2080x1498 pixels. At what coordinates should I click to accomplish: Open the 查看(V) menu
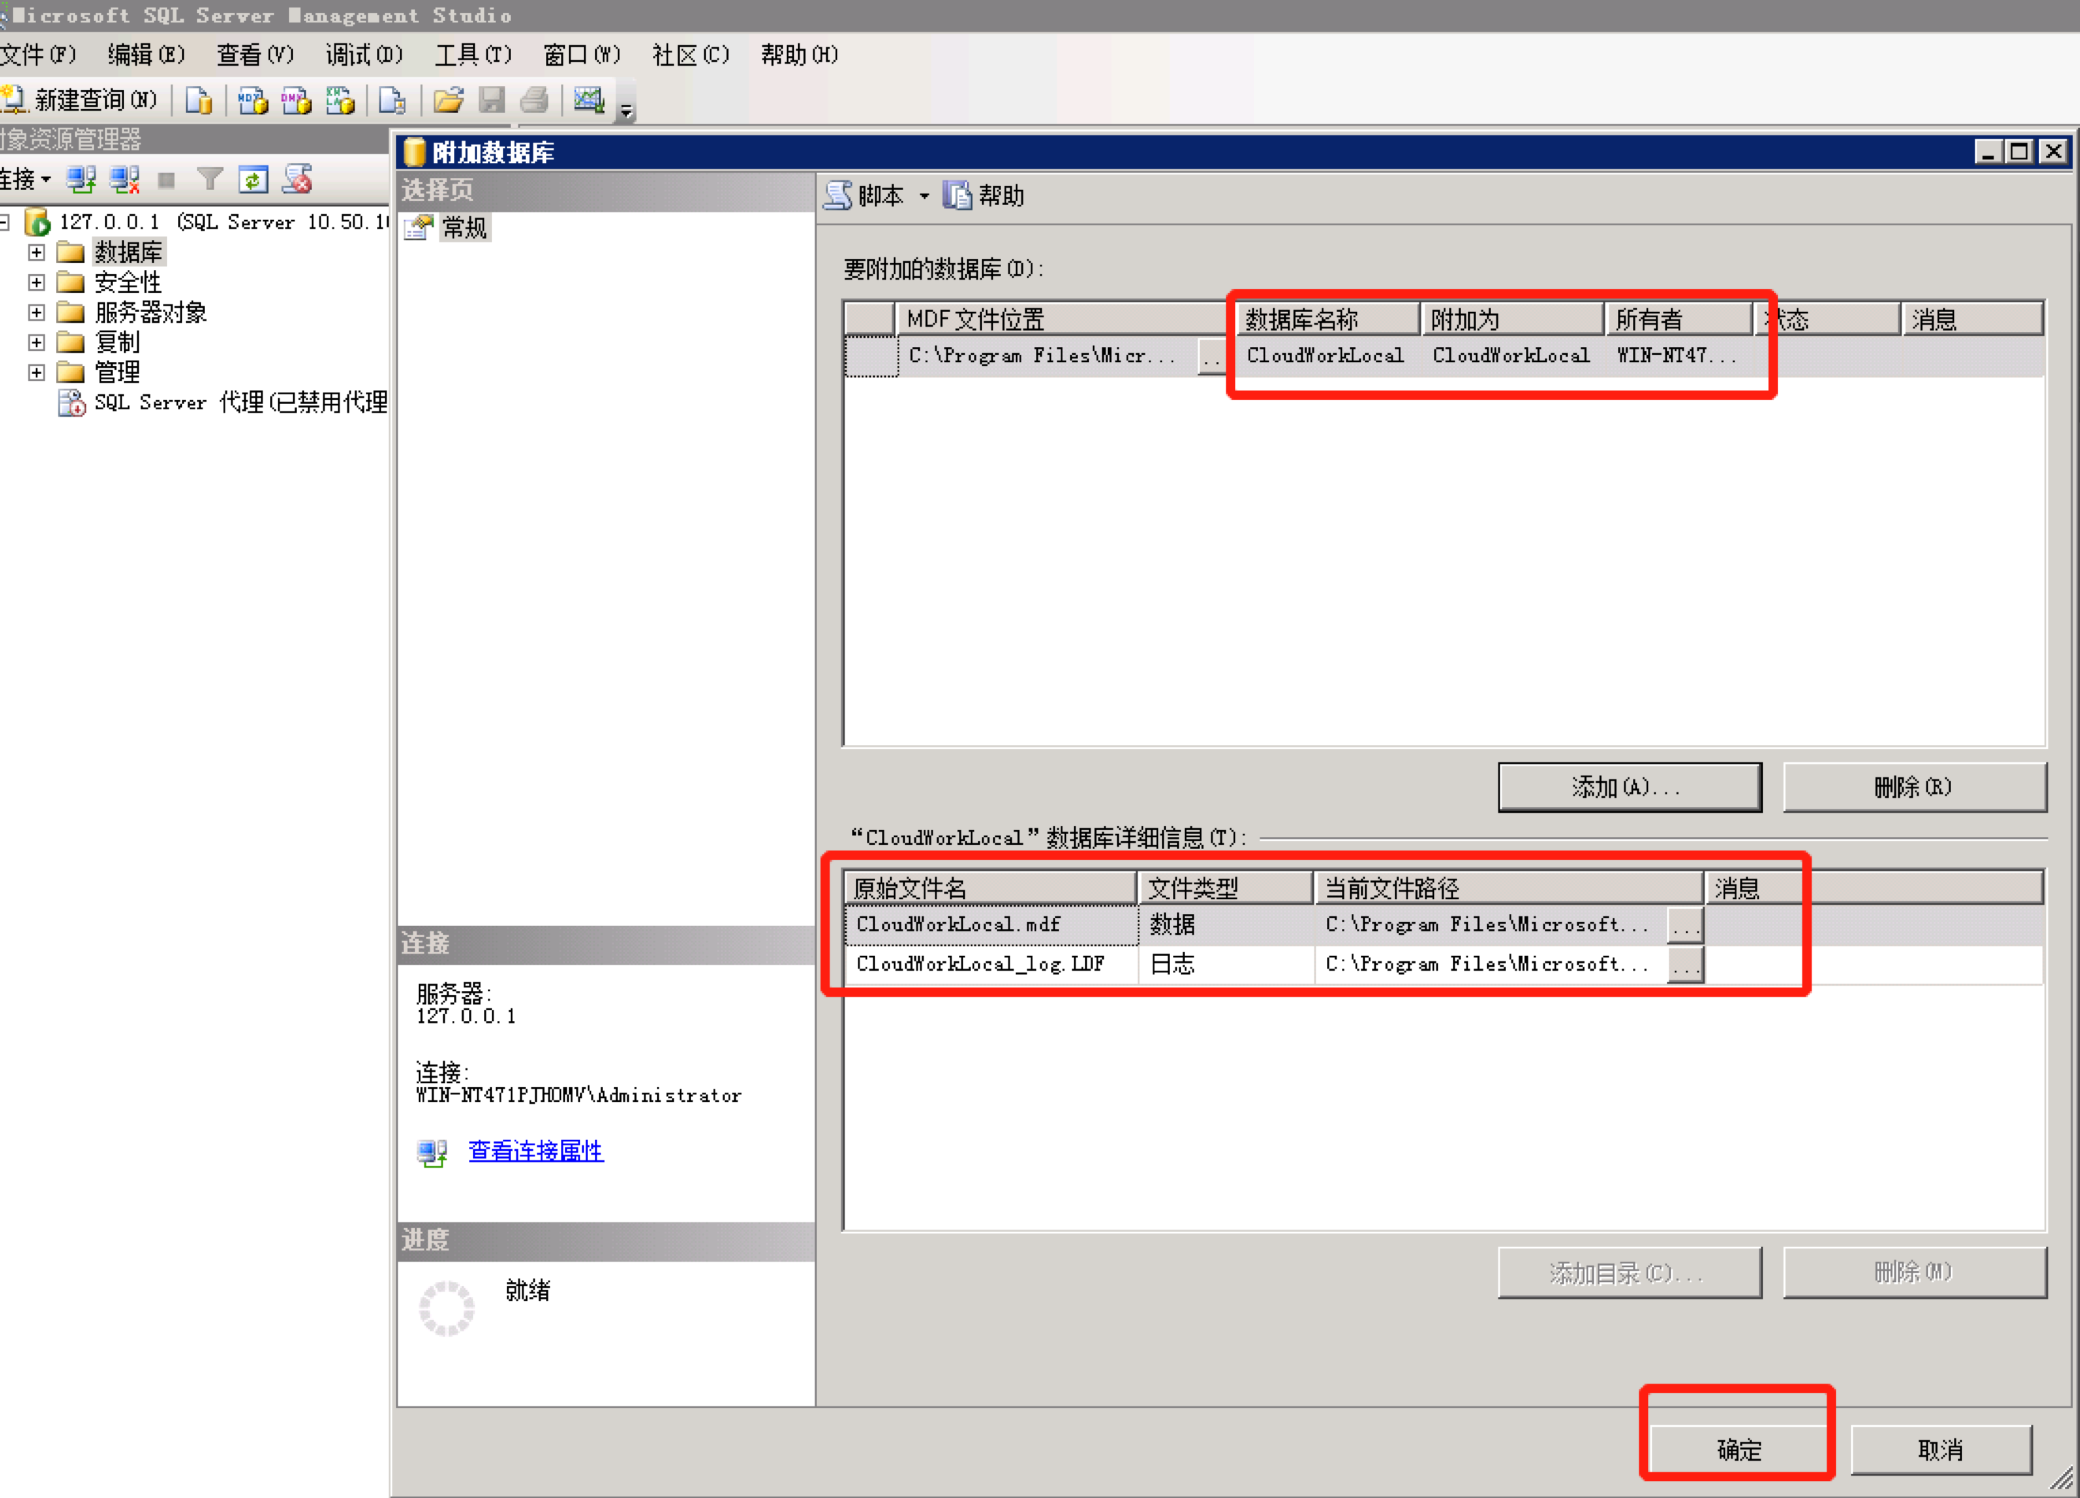(255, 54)
